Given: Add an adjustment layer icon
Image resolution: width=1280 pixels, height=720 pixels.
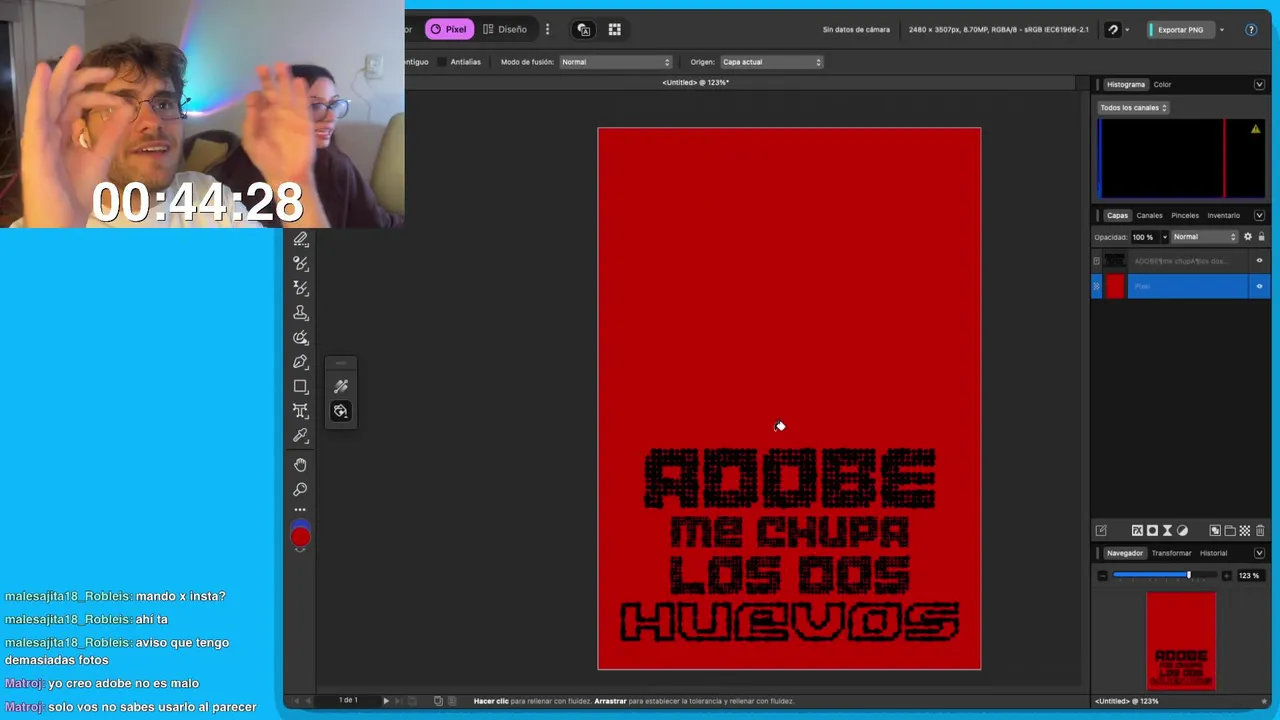Looking at the screenshot, I should [1183, 531].
